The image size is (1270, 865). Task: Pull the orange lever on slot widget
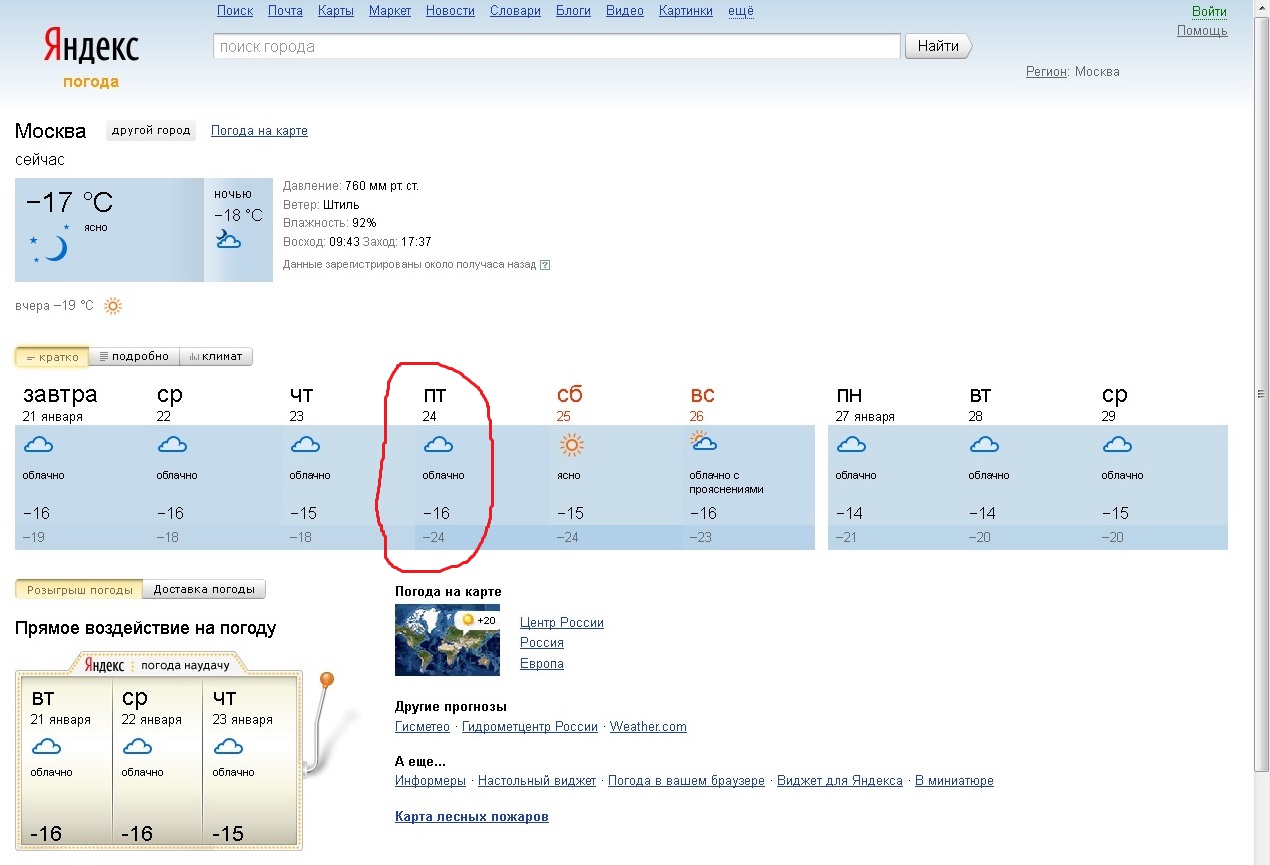click(x=326, y=681)
